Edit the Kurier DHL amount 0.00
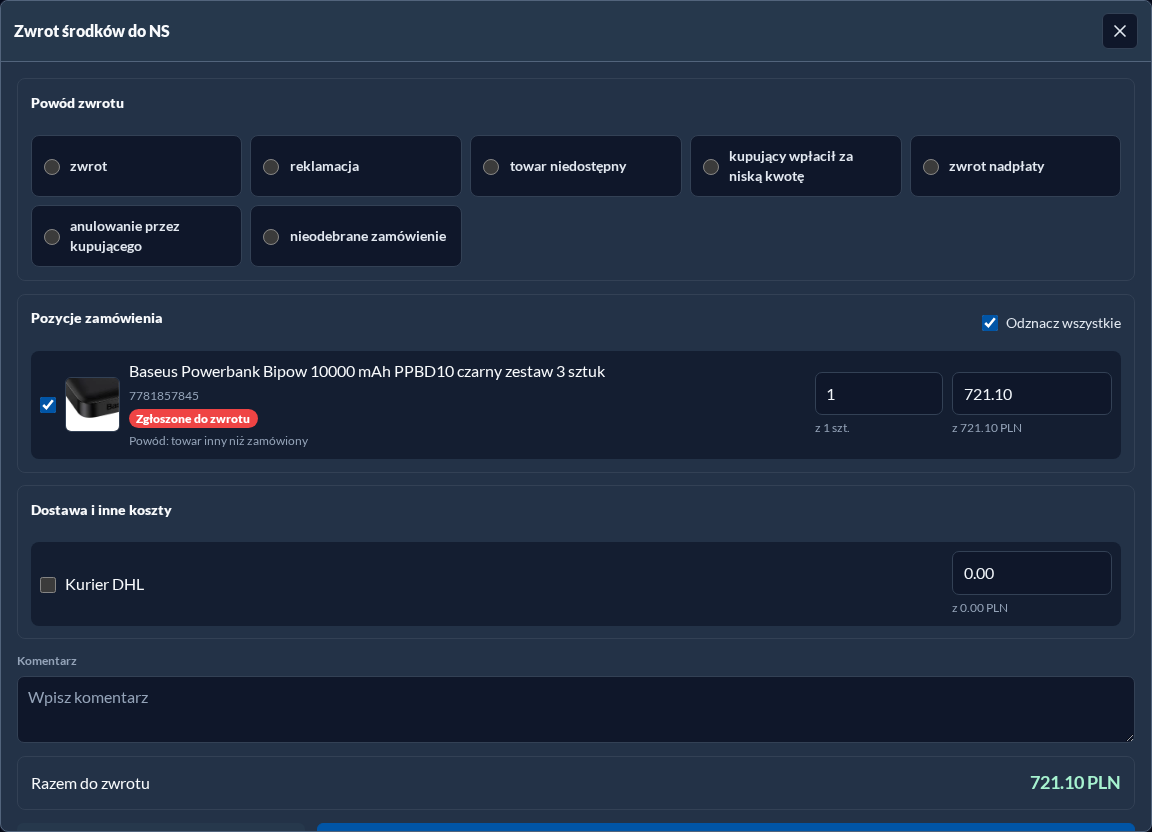 pos(1031,573)
